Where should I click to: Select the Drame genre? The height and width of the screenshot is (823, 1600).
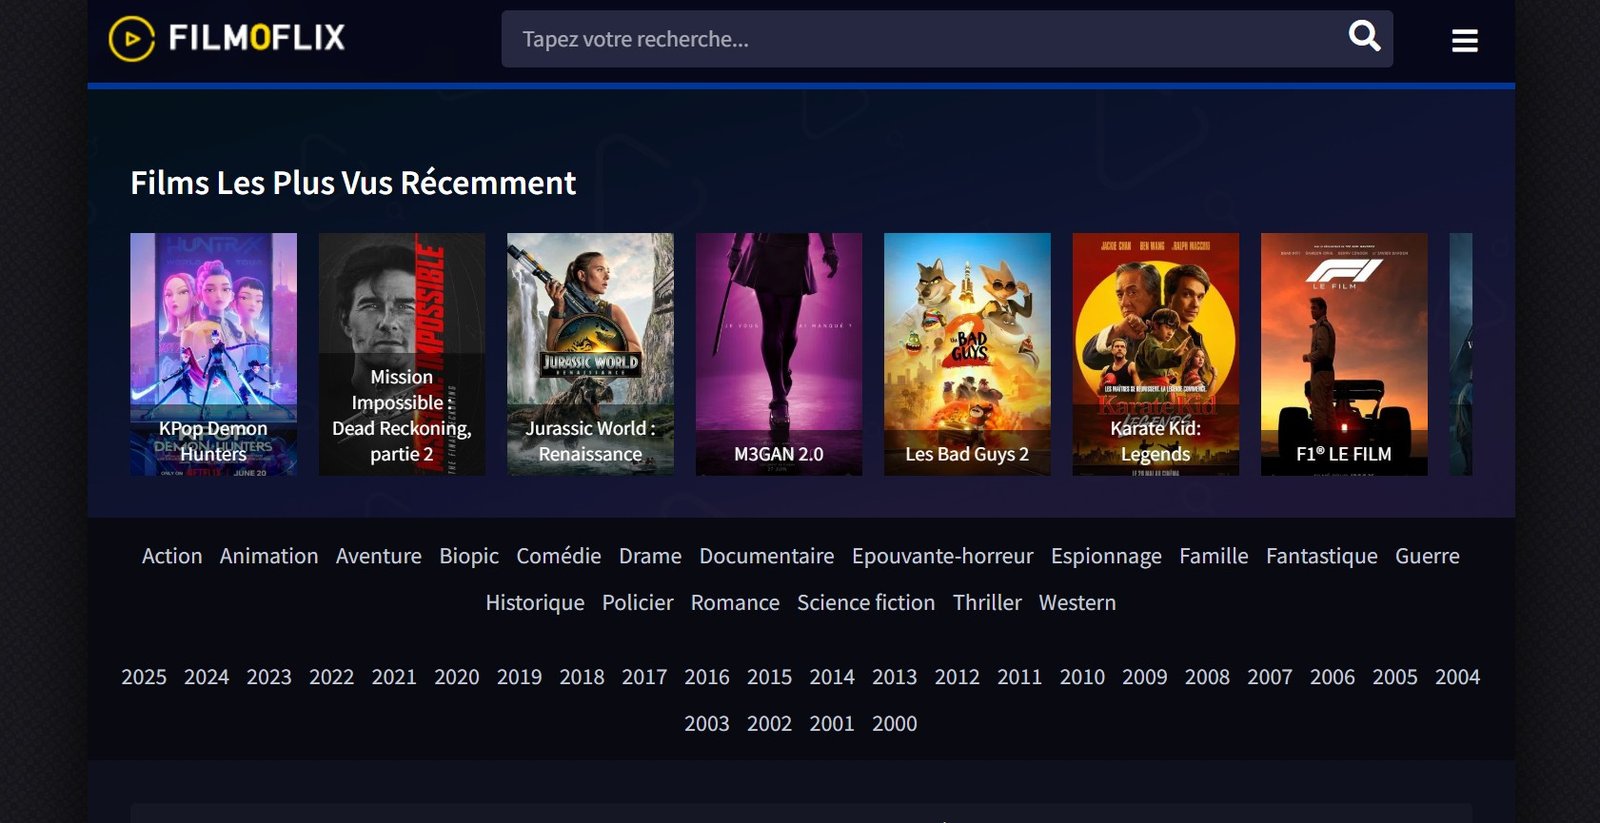click(x=650, y=556)
